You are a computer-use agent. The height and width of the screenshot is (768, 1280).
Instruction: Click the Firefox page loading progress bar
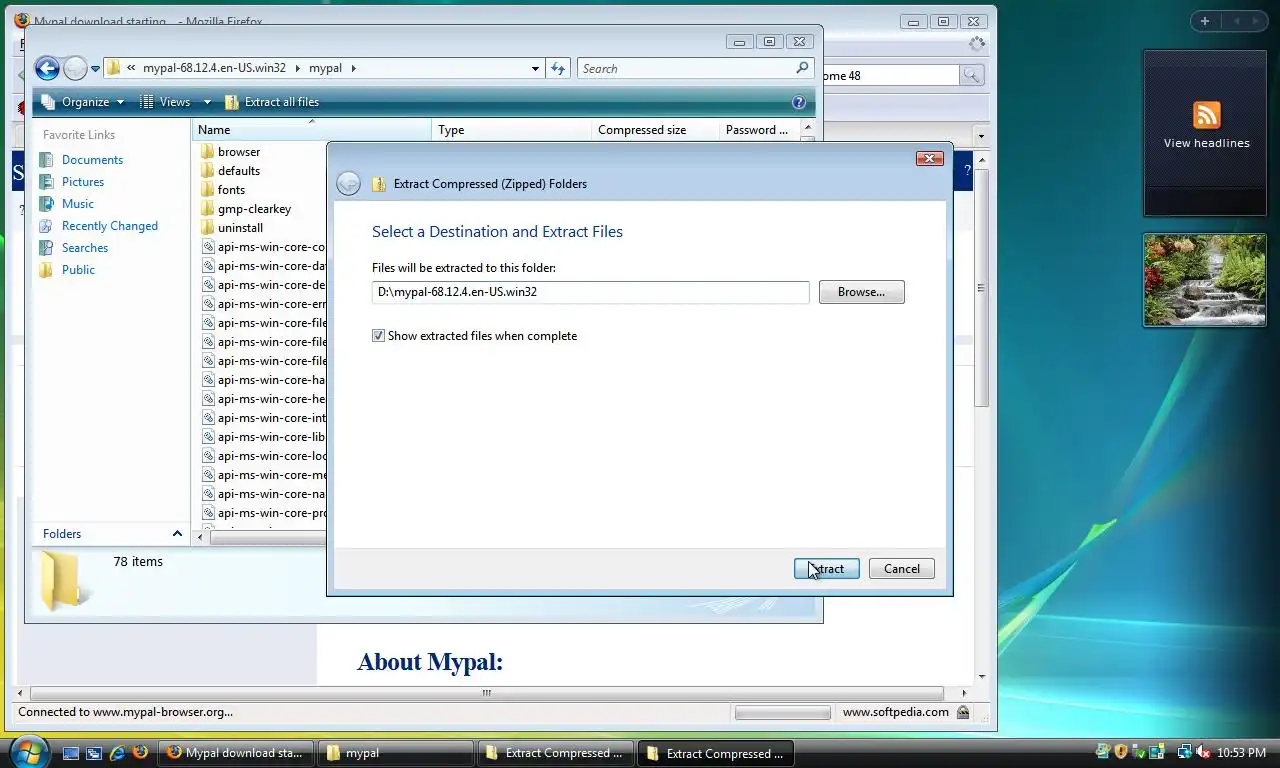click(x=782, y=713)
